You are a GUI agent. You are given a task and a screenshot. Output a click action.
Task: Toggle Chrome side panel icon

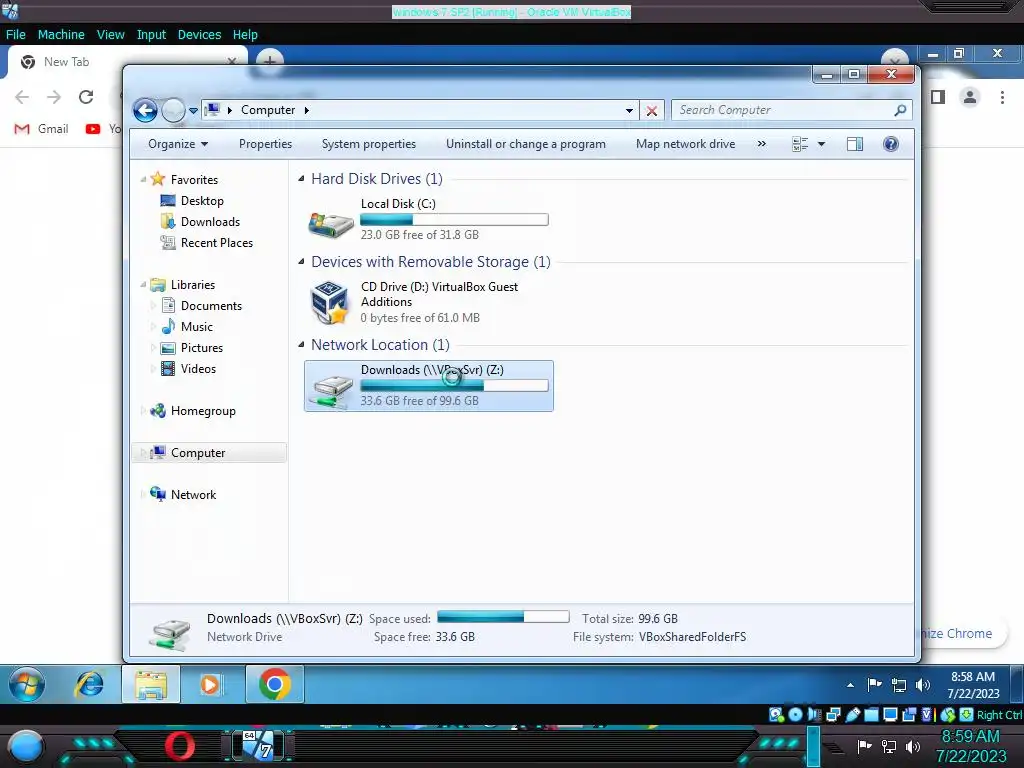tap(938, 97)
